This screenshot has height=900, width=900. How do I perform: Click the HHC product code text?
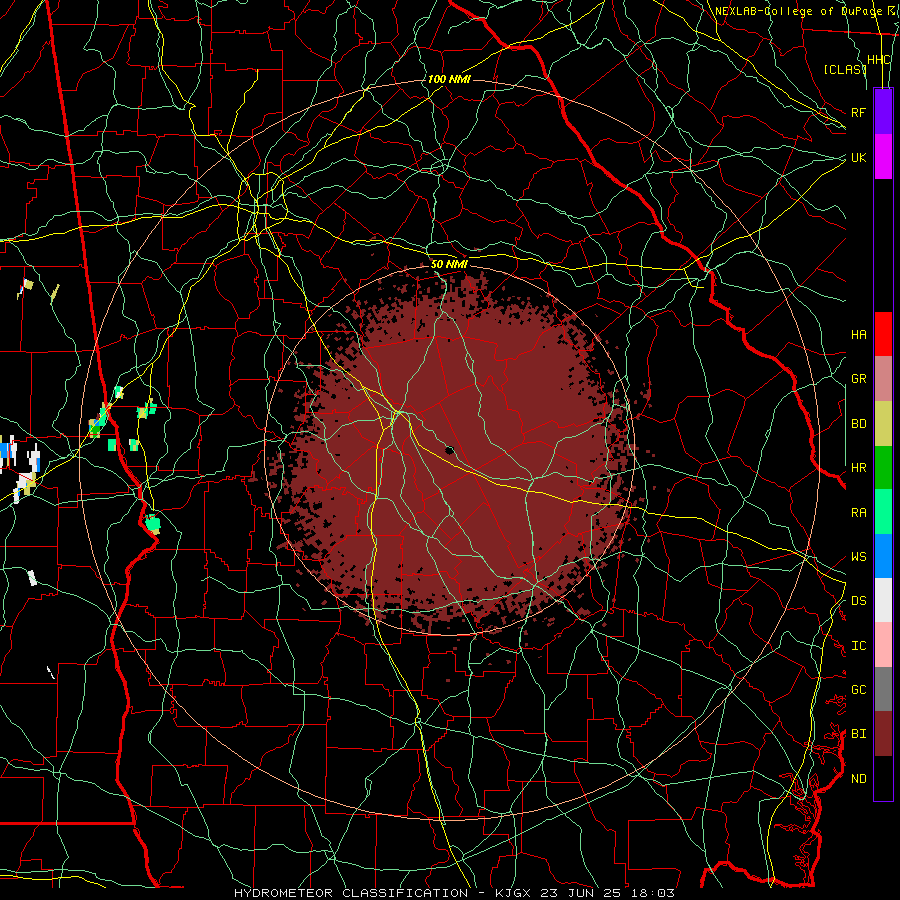(879, 60)
